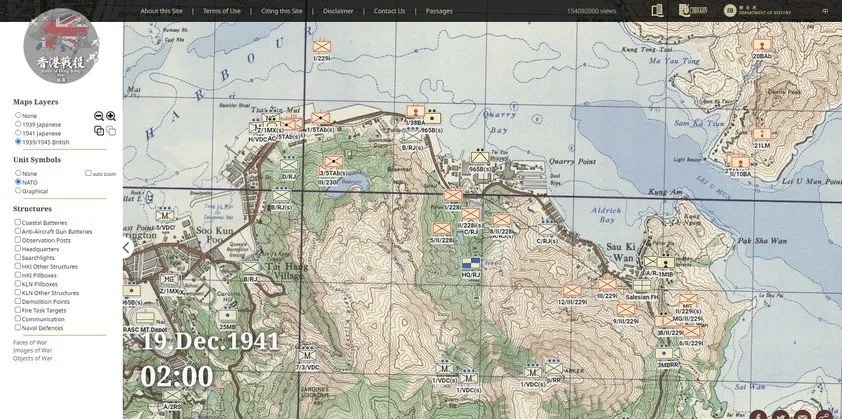This screenshot has height=419, width=842.
Task: Click the I/38BA unit marker
Action: click(x=416, y=111)
